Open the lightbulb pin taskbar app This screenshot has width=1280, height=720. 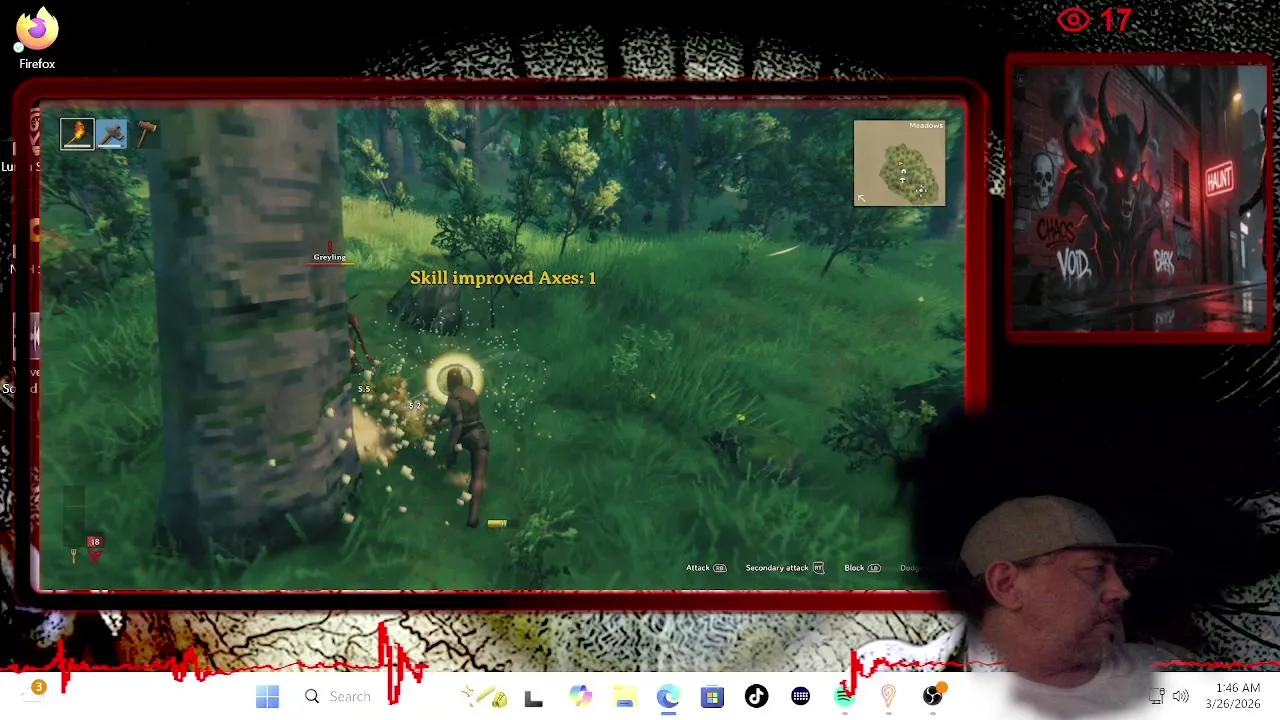click(x=888, y=697)
